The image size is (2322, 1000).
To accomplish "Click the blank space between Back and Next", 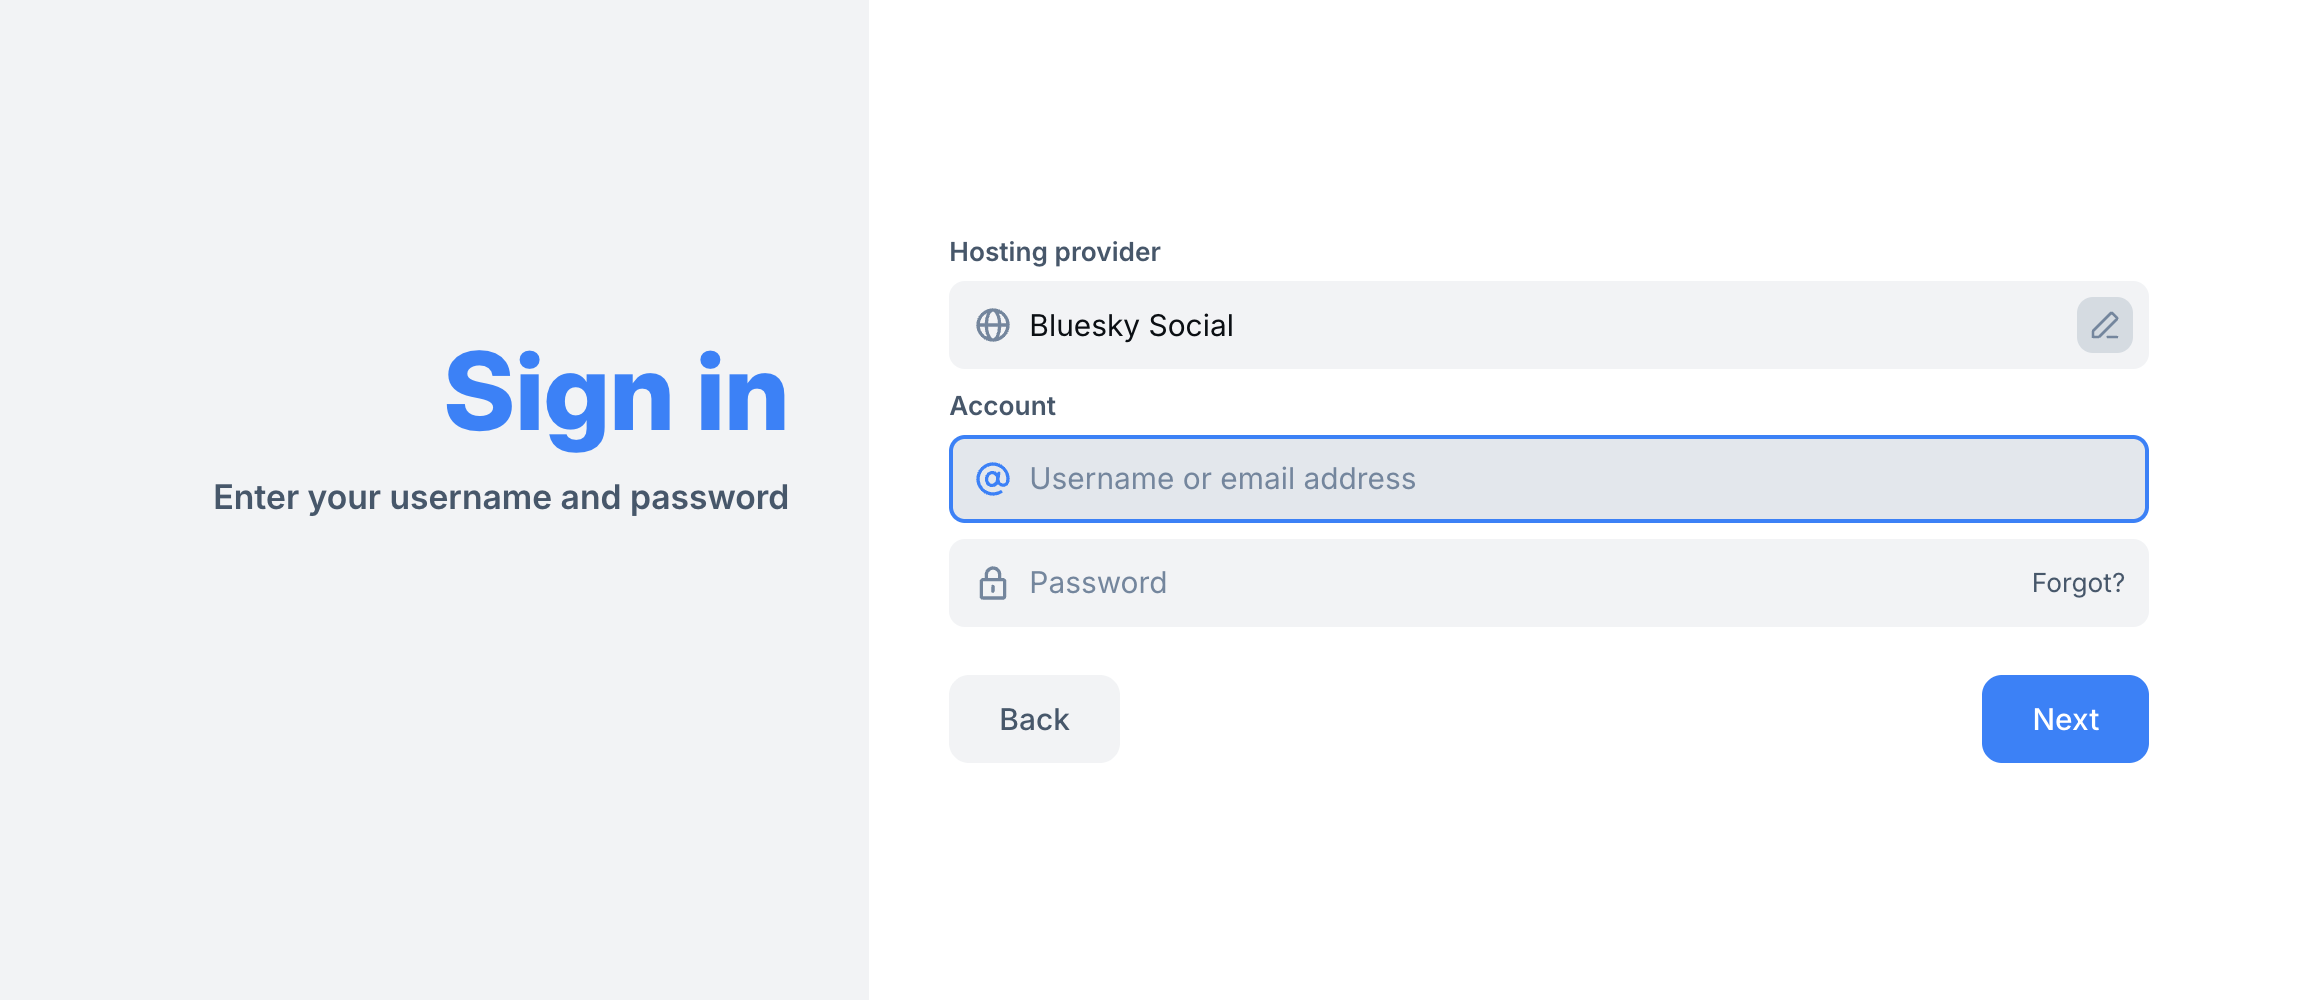I will click(x=1550, y=719).
